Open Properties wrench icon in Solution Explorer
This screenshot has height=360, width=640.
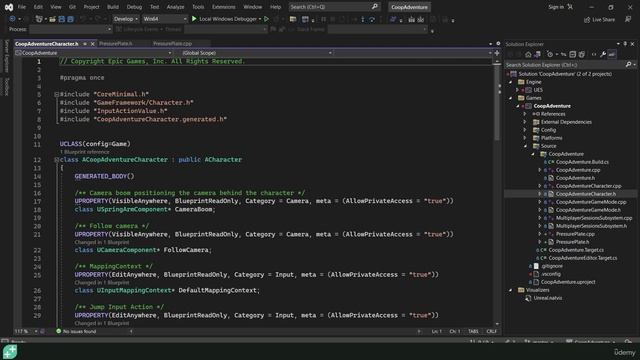point(603,54)
